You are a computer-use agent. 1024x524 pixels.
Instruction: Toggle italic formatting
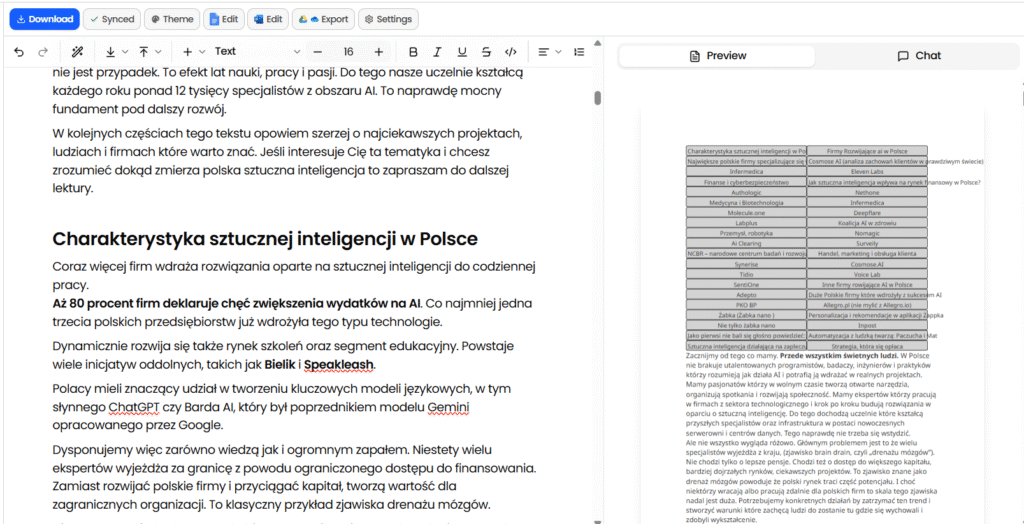pyautogui.click(x=437, y=52)
